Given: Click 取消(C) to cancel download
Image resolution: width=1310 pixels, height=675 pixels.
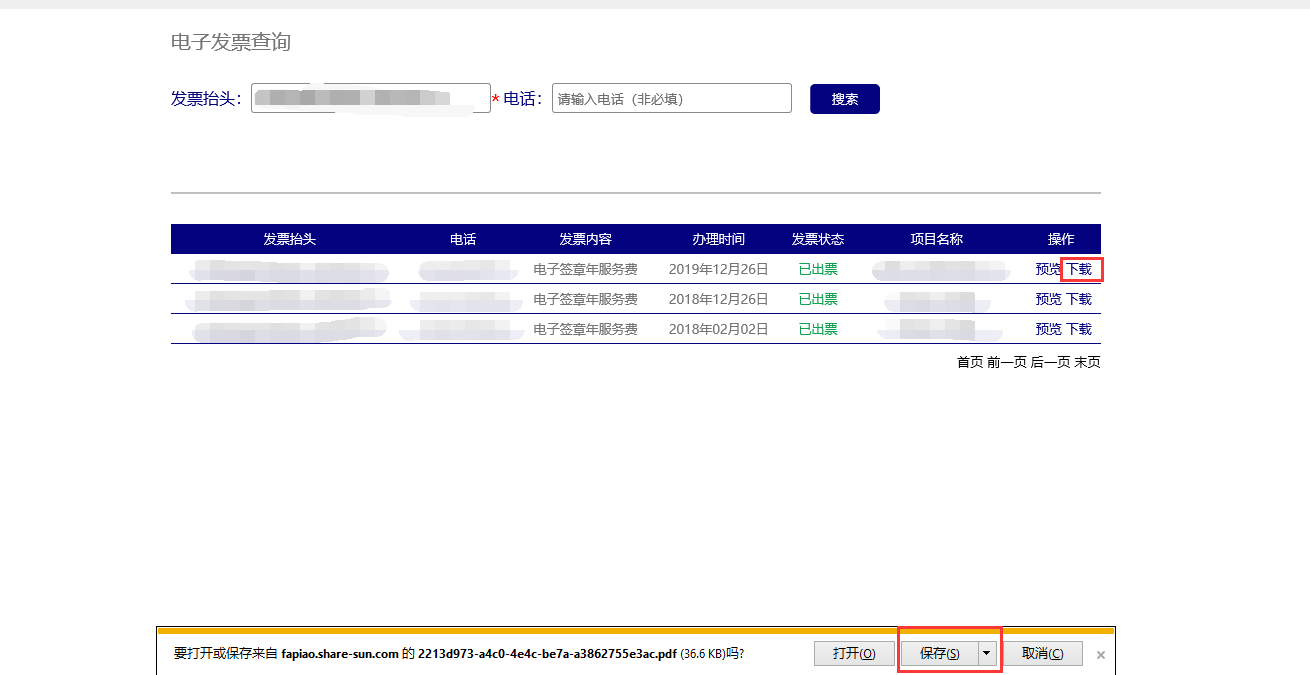Looking at the screenshot, I should [x=1042, y=654].
